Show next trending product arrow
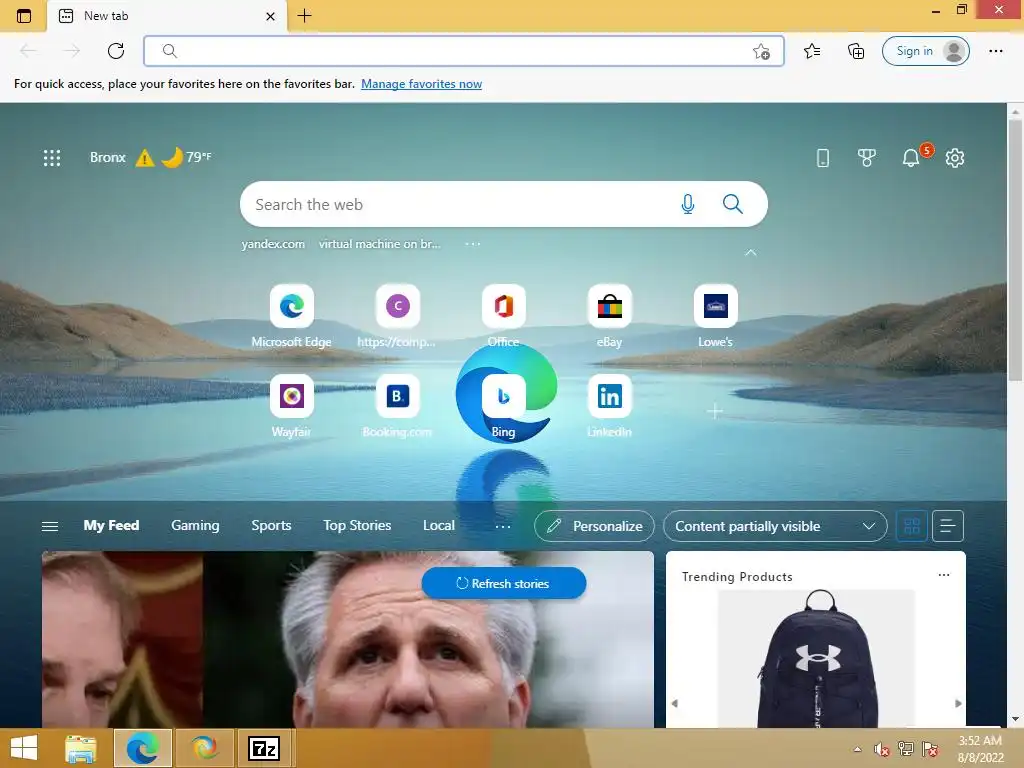Viewport: 1024px width, 768px height. [958, 703]
